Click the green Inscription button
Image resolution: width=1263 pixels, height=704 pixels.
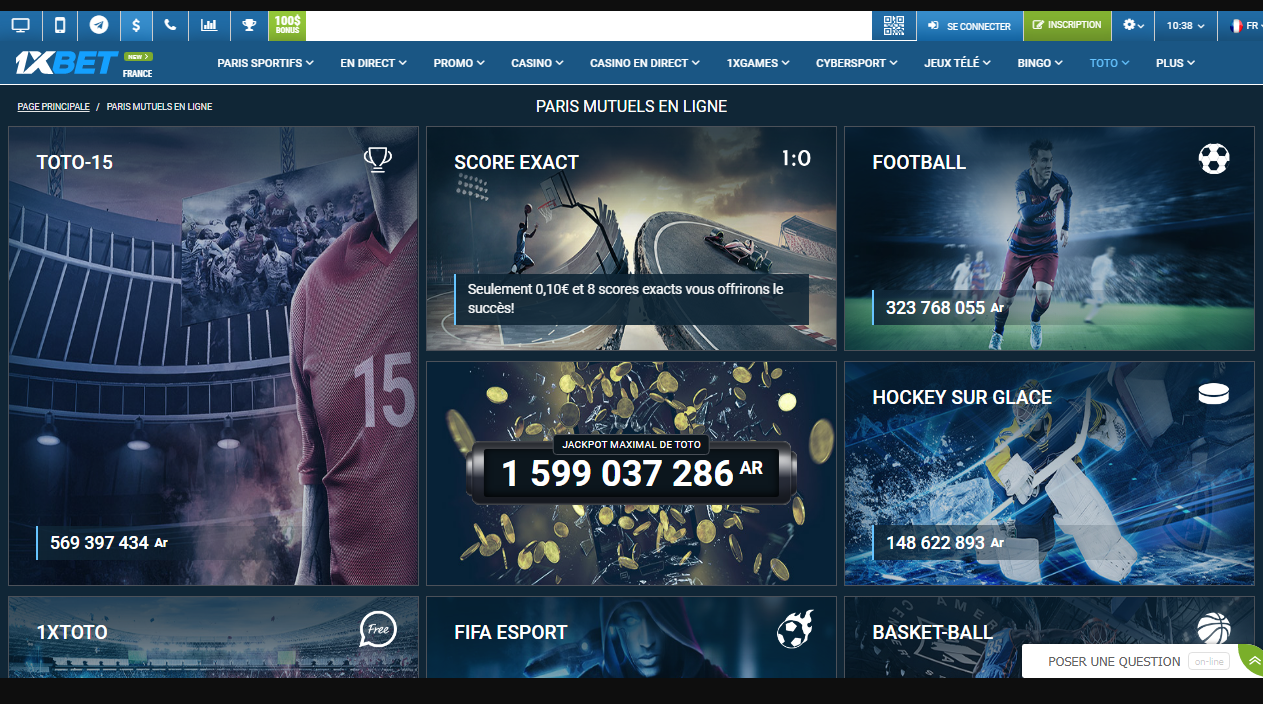point(1065,25)
